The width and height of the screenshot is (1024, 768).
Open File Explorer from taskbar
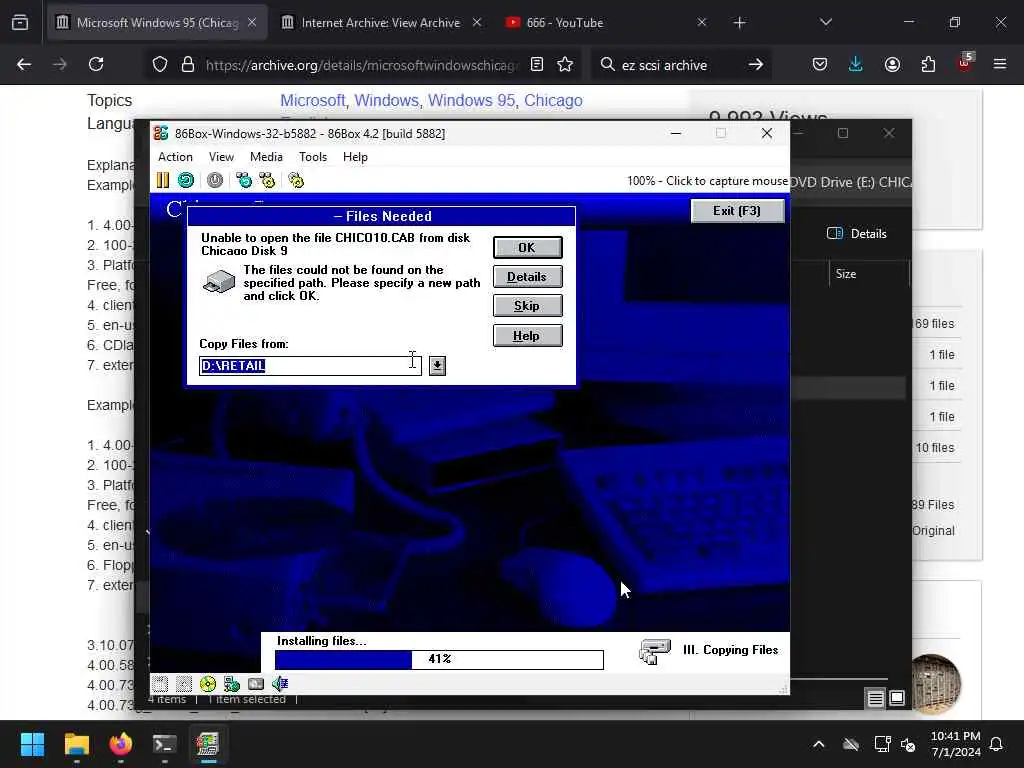coord(76,744)
